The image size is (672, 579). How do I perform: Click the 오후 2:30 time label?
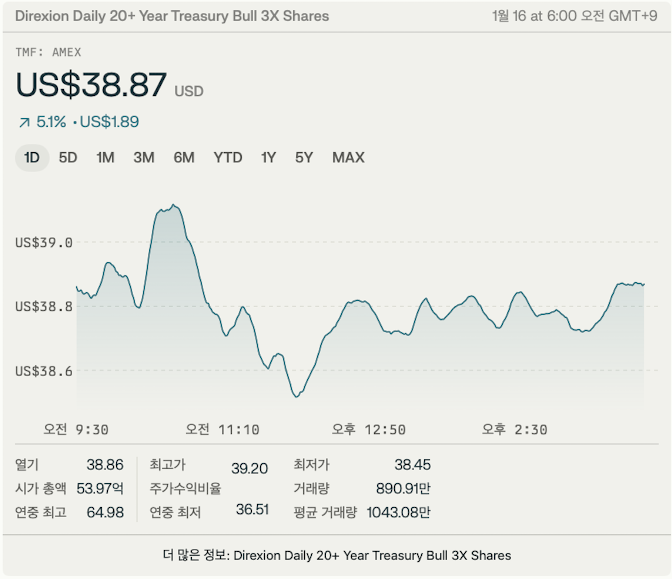point(514,429)
